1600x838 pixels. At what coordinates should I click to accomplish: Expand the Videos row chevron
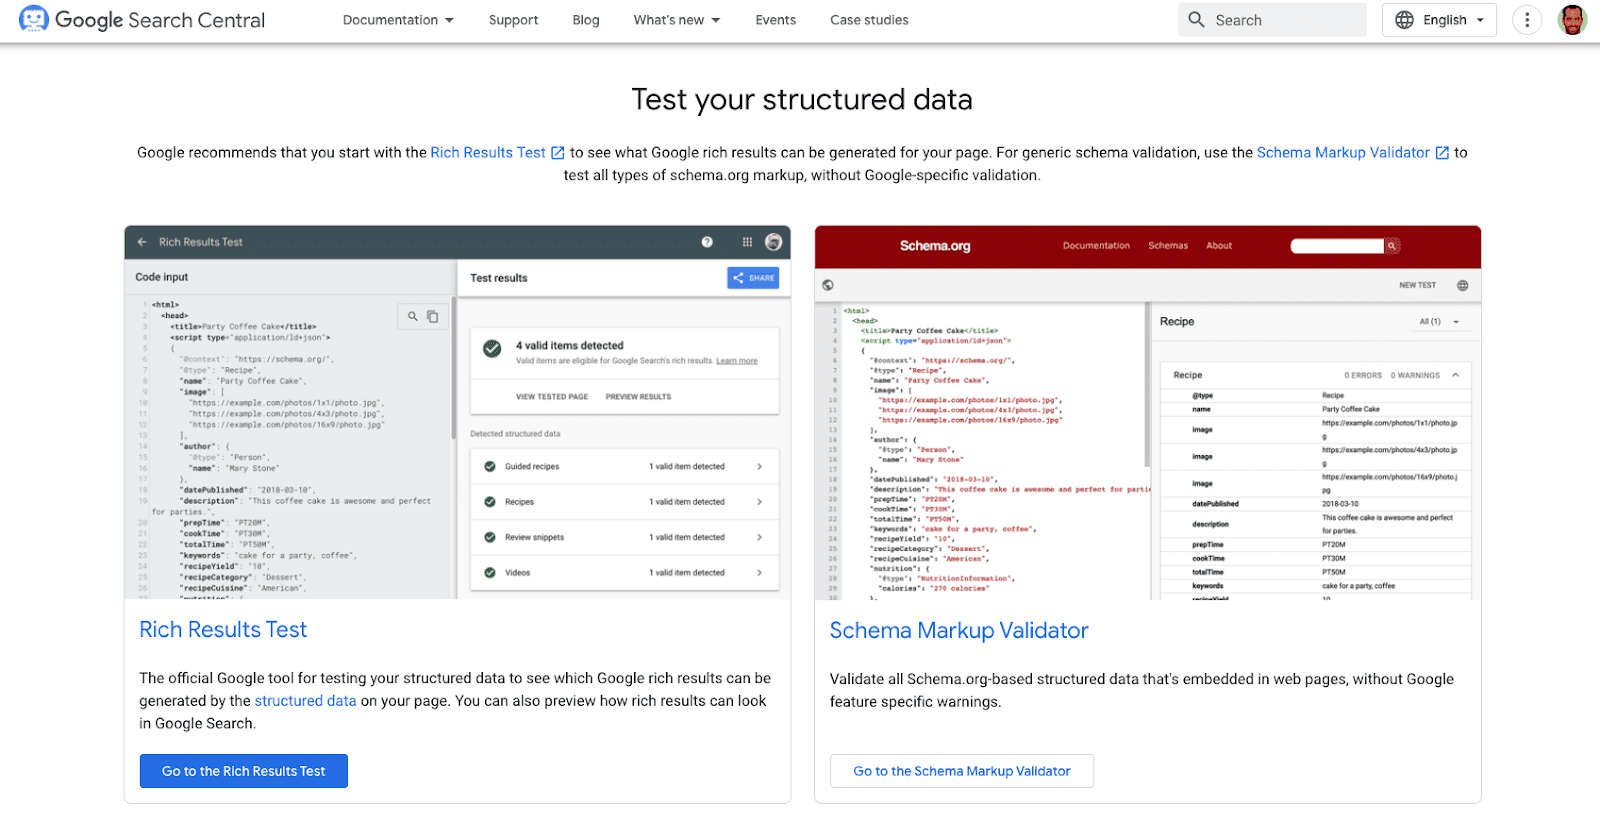(x=759, y=573)
